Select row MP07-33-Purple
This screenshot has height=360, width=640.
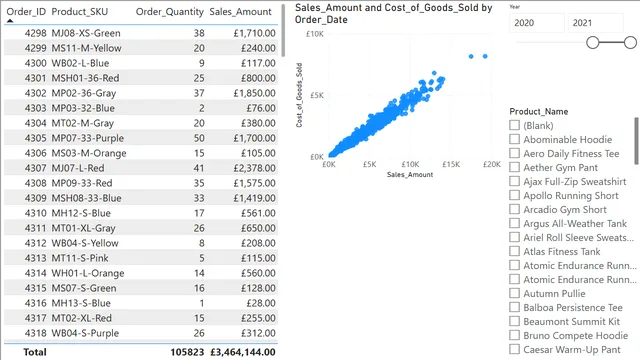click(141, 138)
